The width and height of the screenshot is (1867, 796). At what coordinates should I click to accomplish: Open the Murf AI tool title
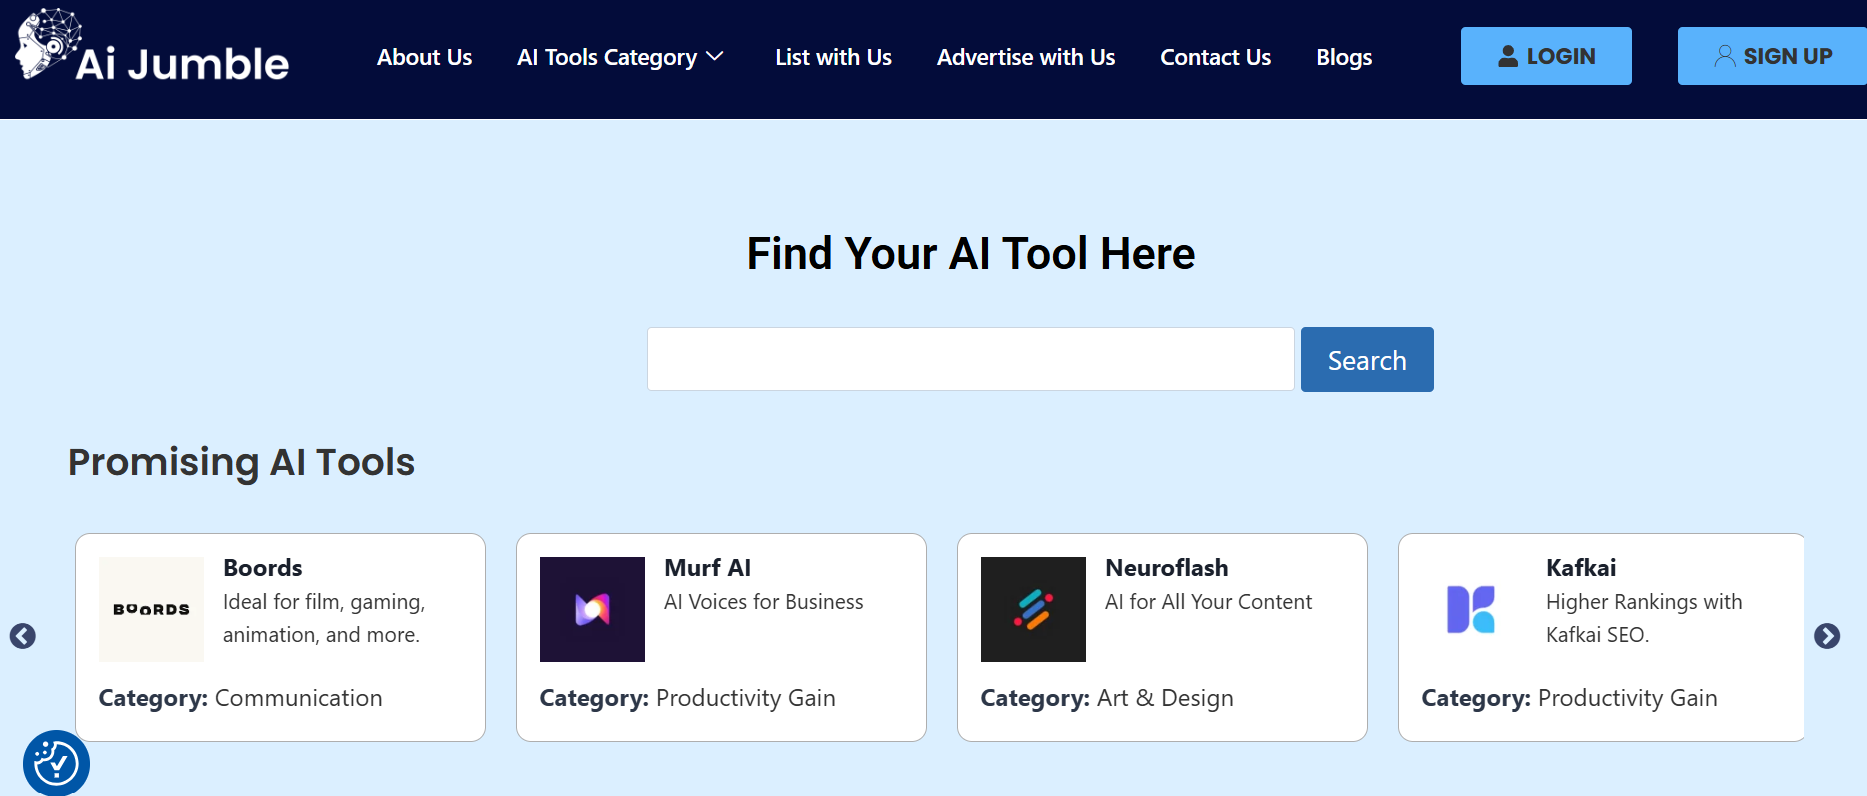[x=707, y=568]
